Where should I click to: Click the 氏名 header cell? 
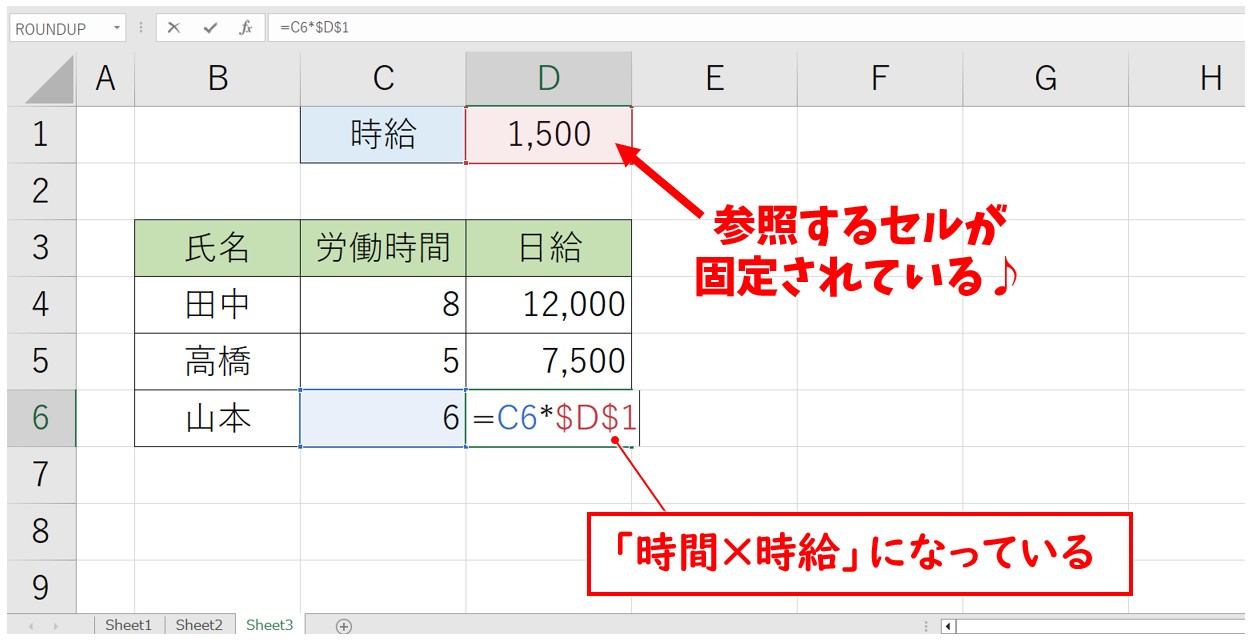click(217, 248)
